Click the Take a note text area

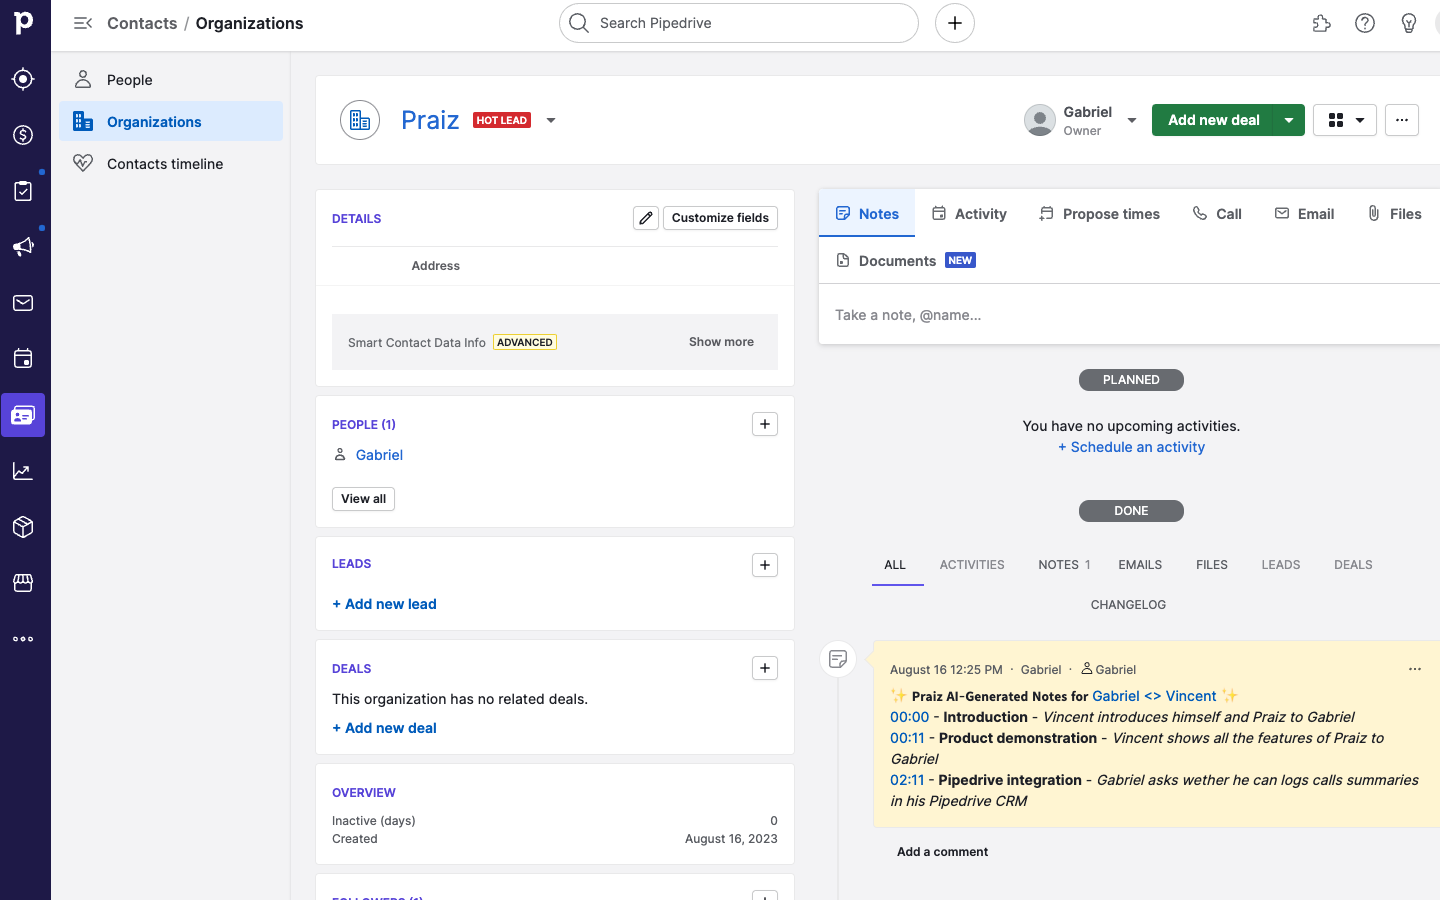tap(1129, 315)
